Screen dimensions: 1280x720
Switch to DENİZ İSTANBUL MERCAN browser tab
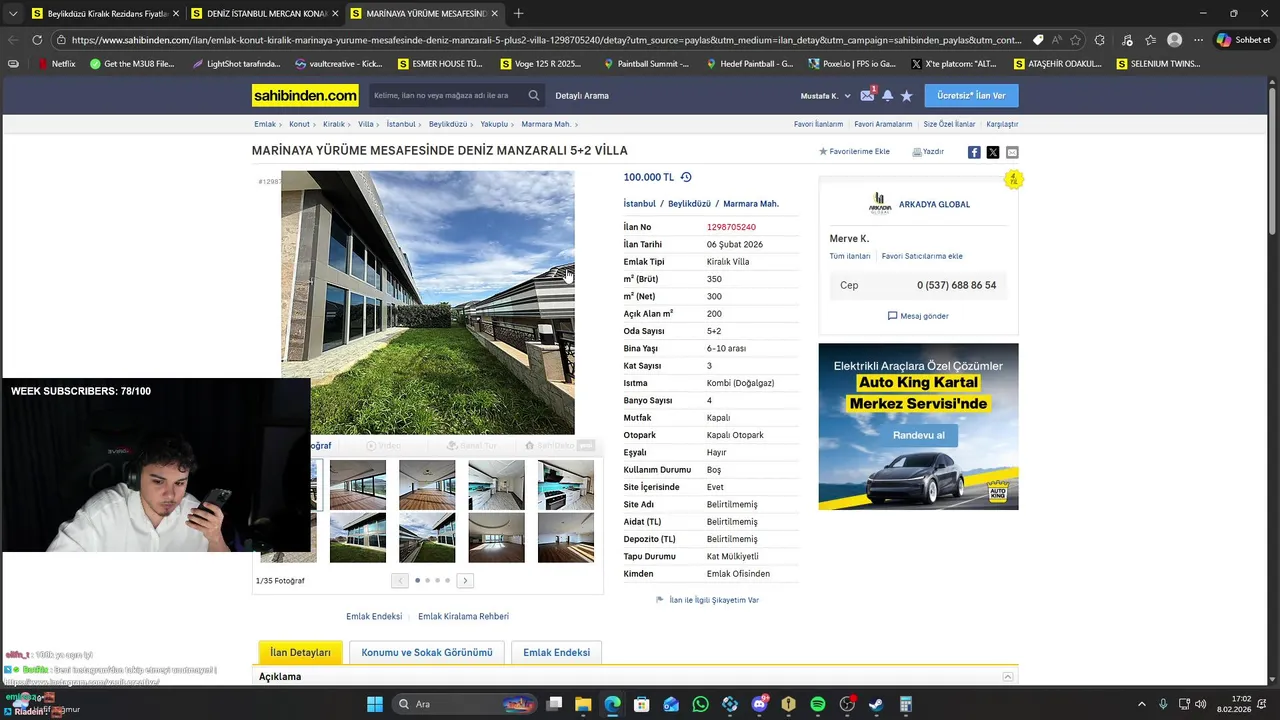(265, 13)
